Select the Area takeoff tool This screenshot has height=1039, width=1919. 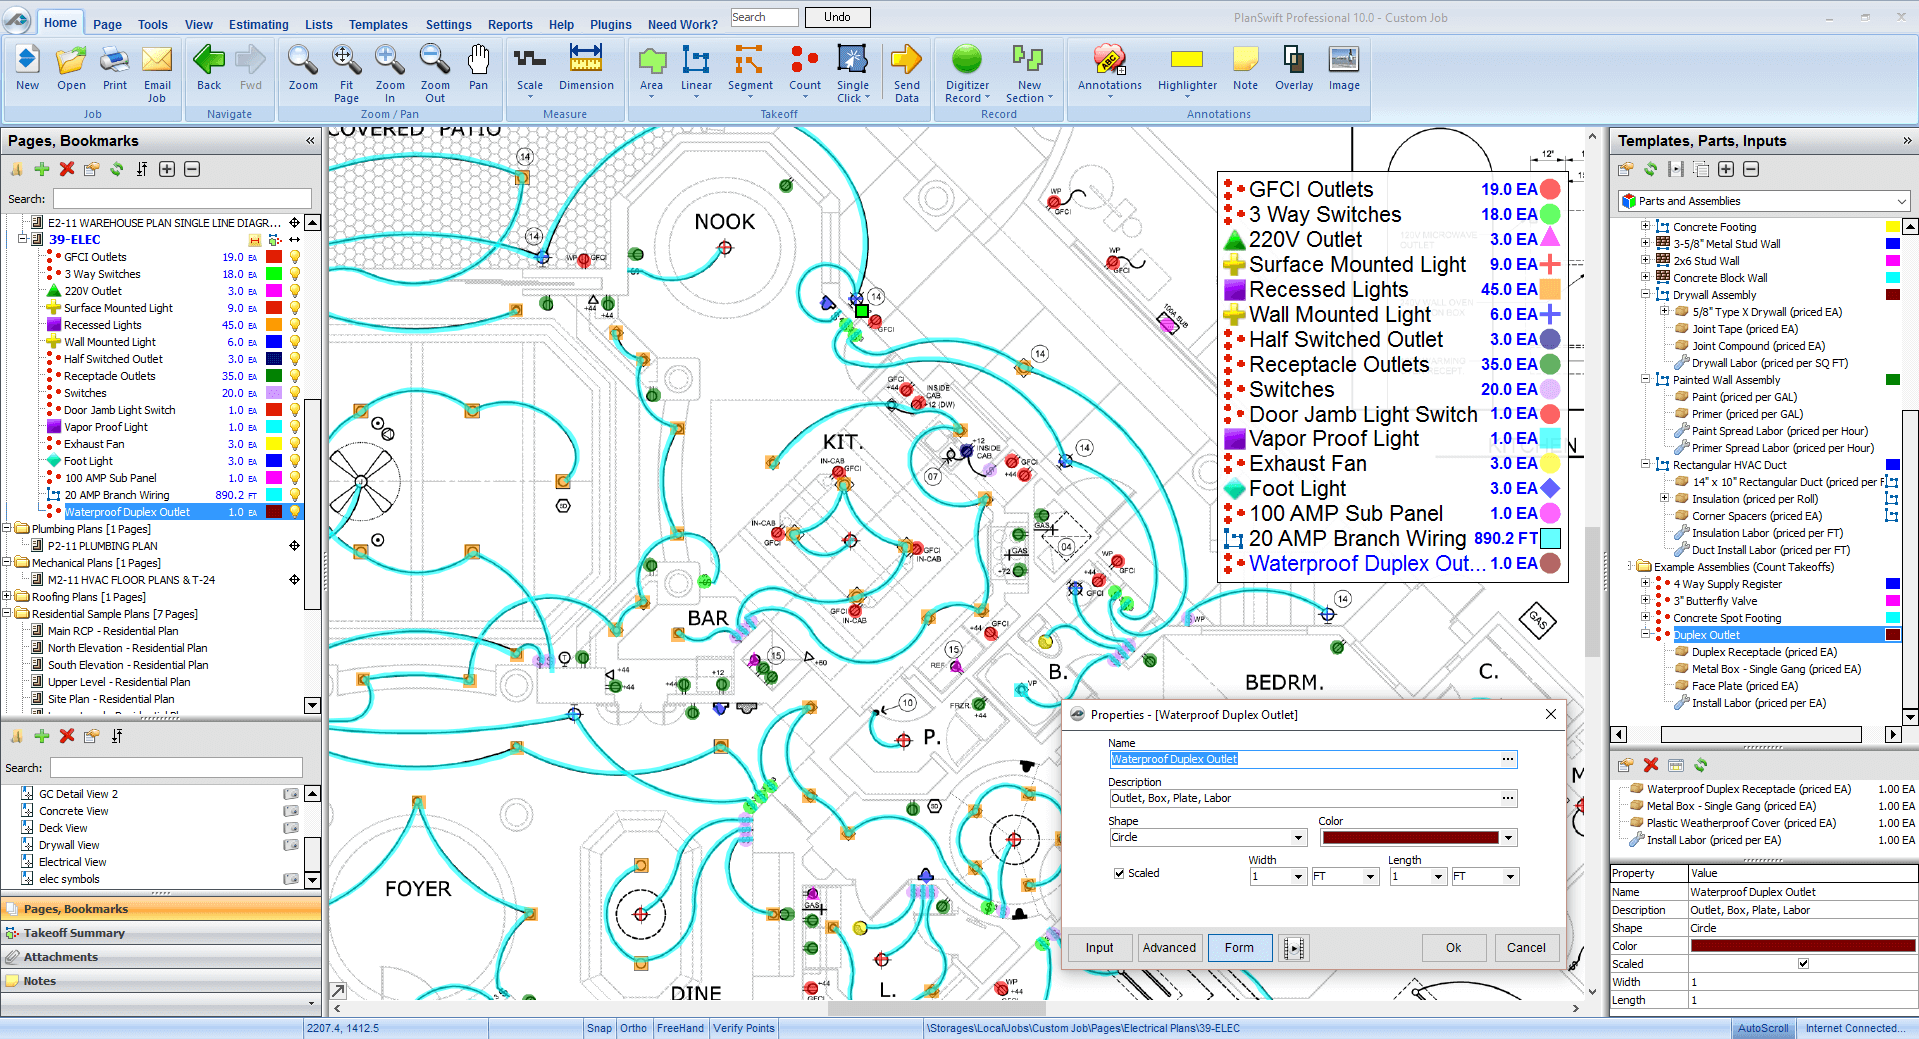(x=651, y=70)
